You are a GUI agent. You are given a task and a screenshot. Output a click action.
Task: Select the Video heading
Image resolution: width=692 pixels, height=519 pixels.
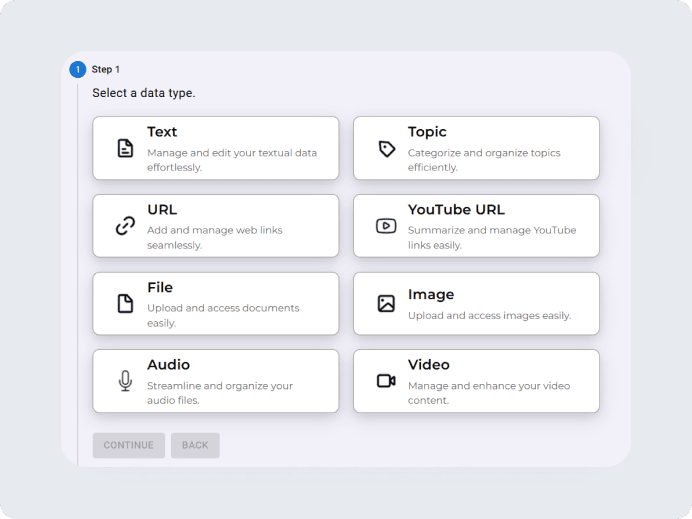(429, 365)
